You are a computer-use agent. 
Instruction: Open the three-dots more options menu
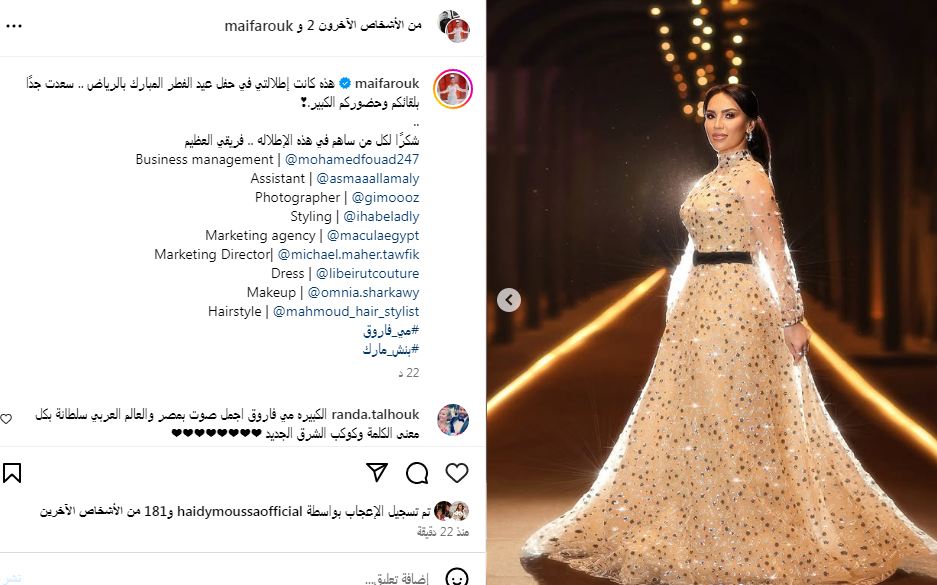tap(14, 26)
